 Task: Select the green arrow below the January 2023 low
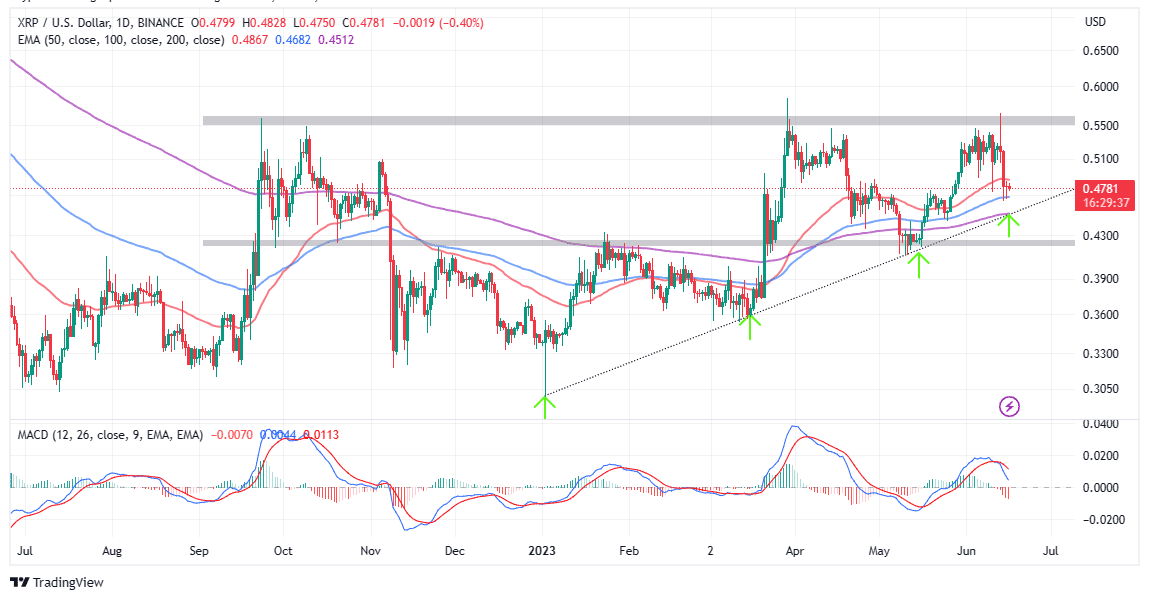[x=544, y=406]
